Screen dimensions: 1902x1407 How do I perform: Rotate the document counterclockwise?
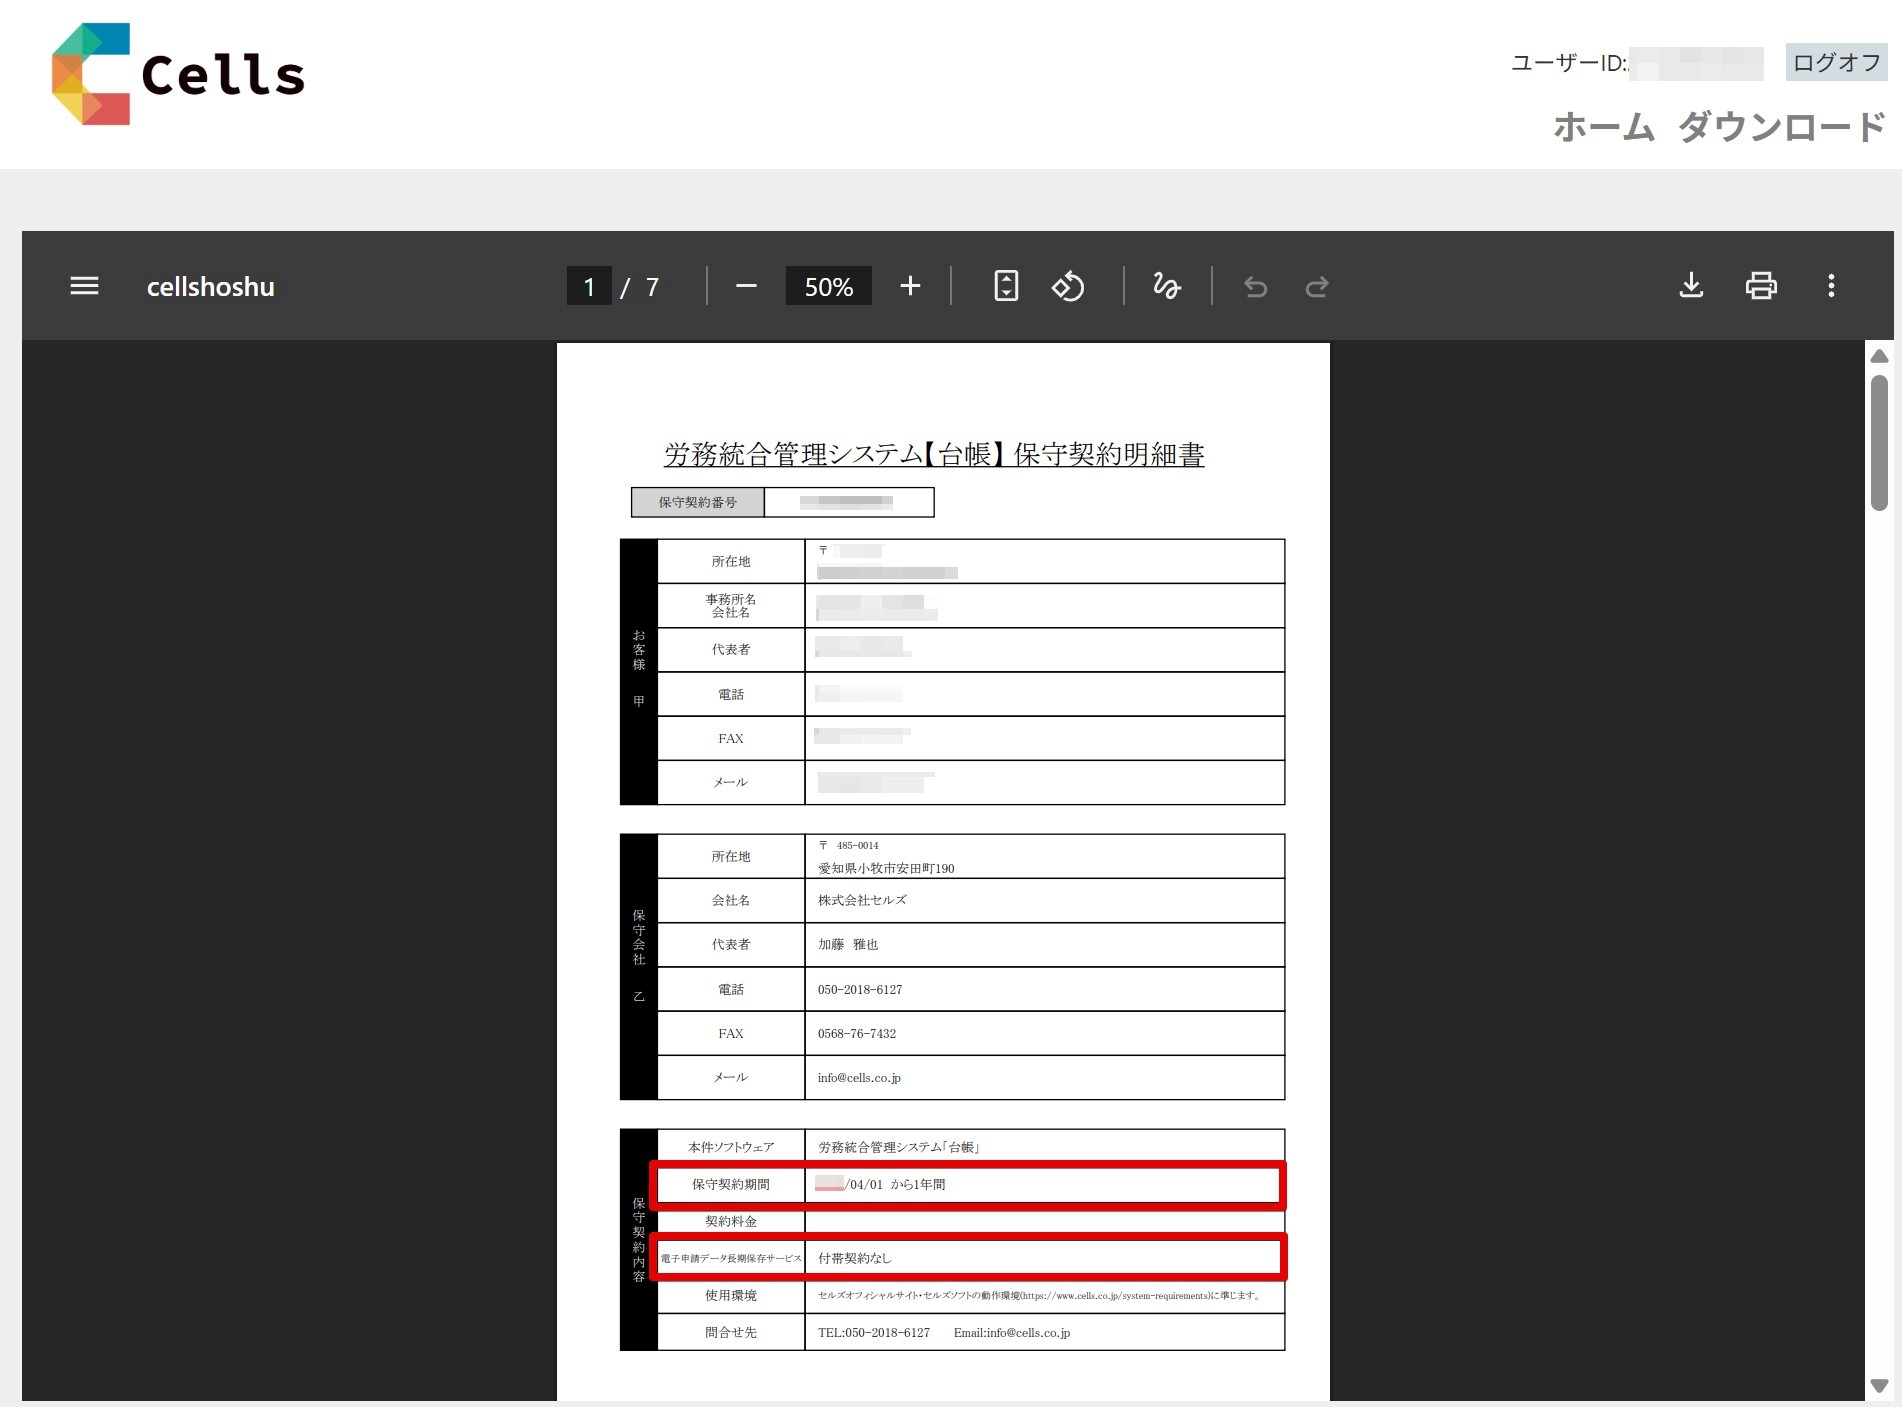[1068, 286]
